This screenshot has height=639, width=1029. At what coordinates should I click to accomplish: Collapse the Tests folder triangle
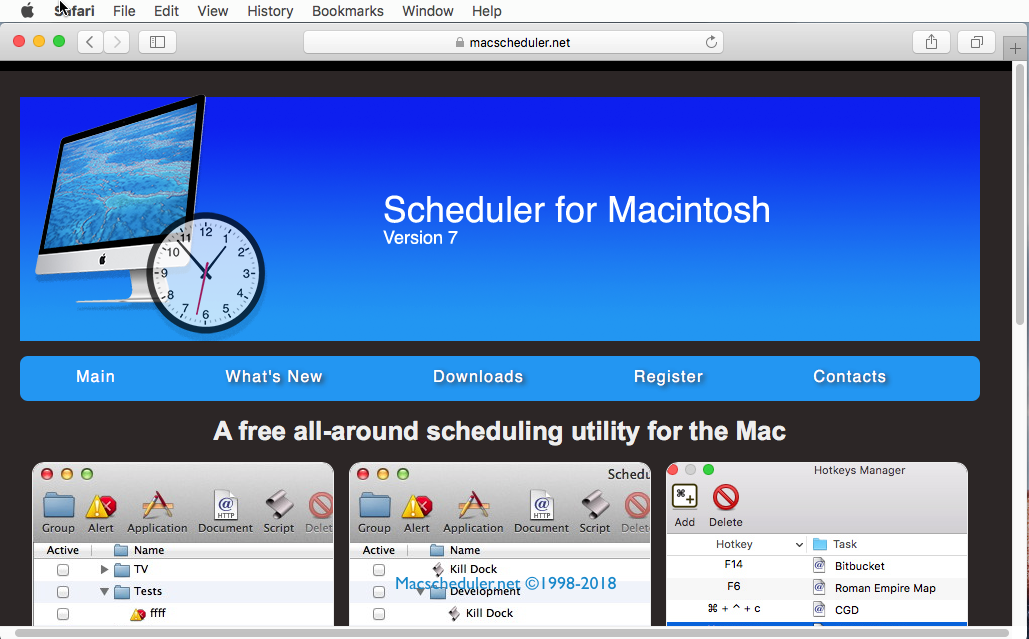click(104, 591)
